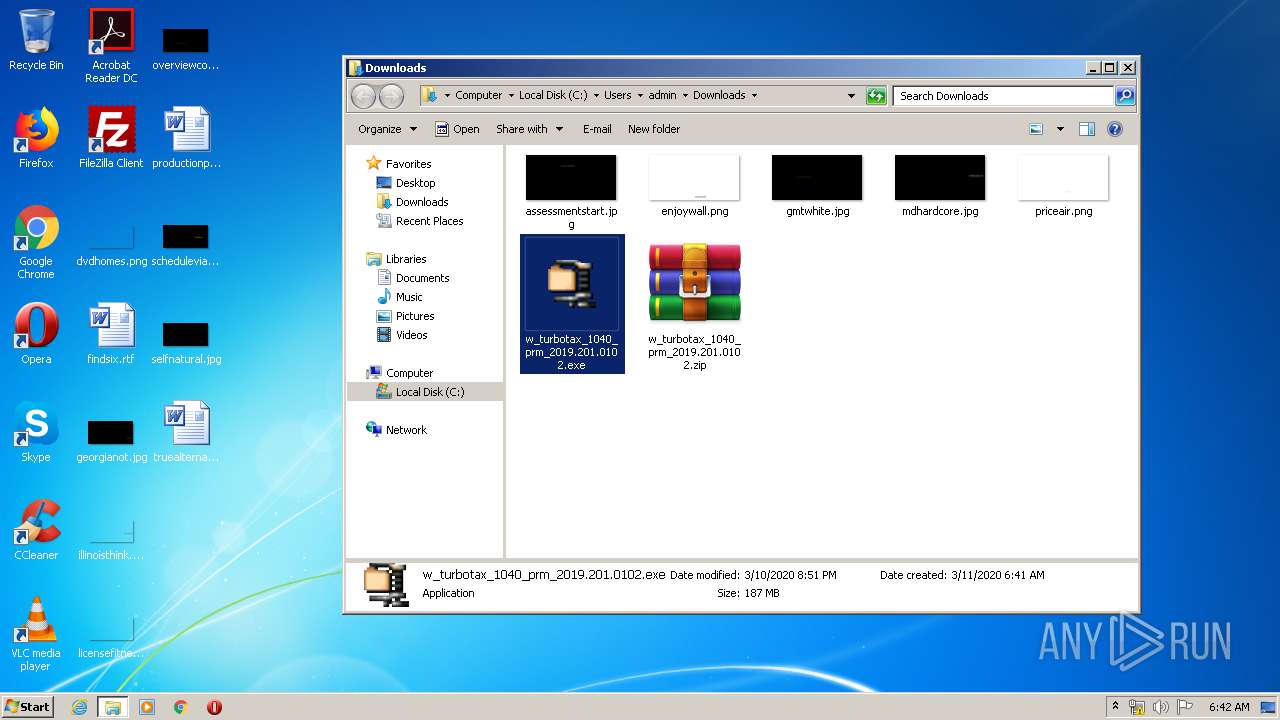The width and height of the screenshot is (1280, 720).
Task: Open Internet Explorer from taskbar
Action: pyautogui.click(x=79, y=707)
